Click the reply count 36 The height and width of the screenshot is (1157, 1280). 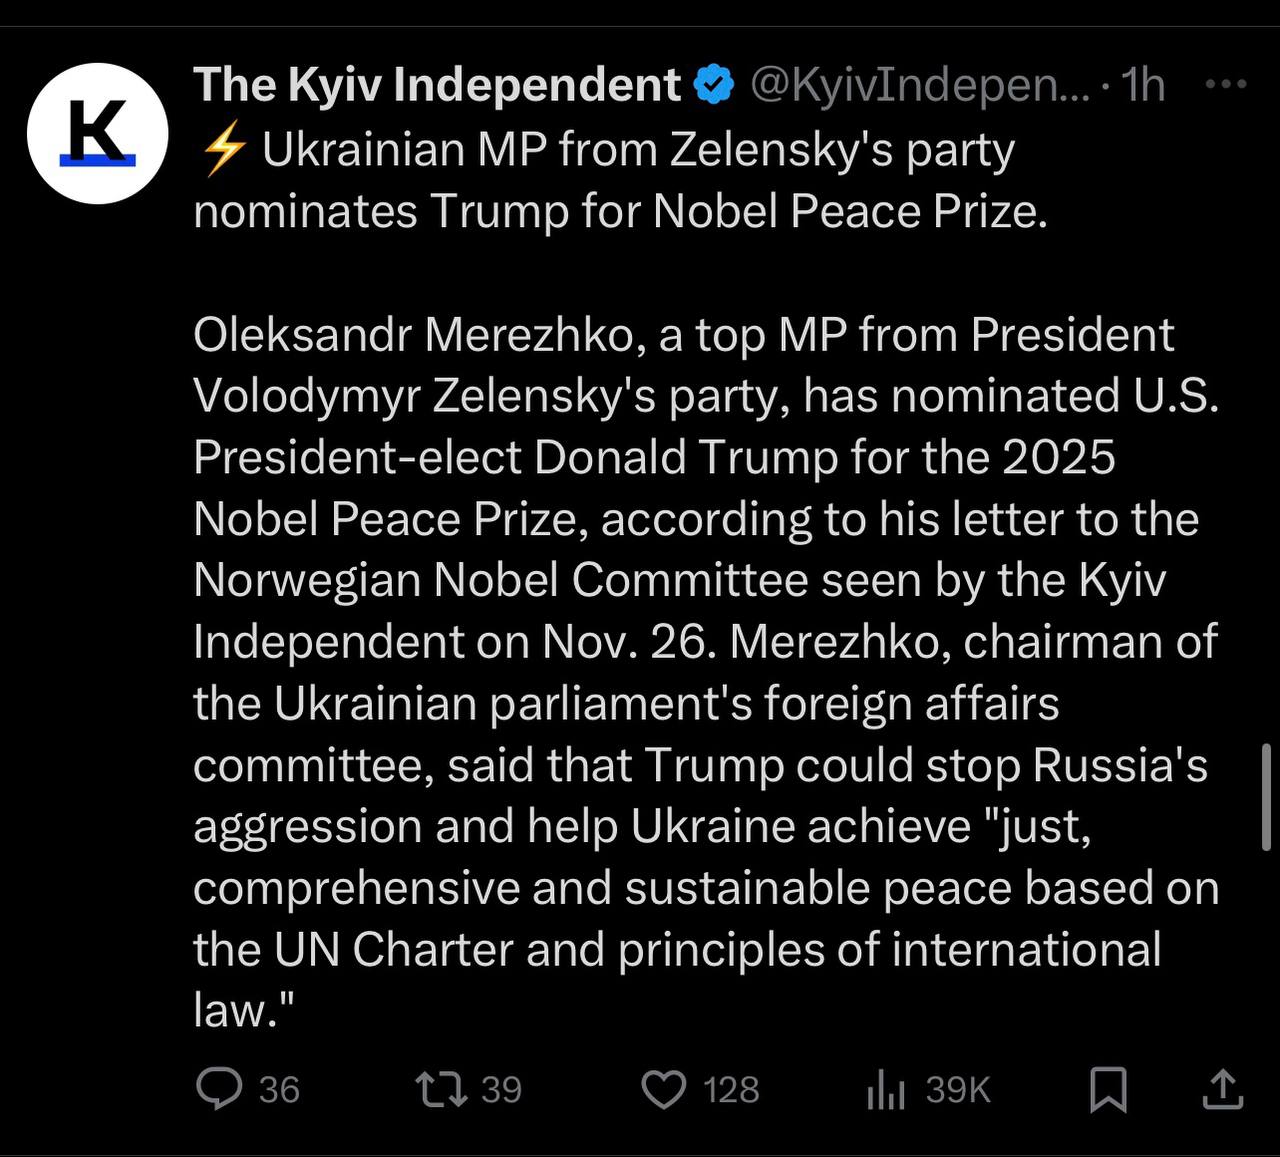pyautogui.click(x=279, y=1089)
